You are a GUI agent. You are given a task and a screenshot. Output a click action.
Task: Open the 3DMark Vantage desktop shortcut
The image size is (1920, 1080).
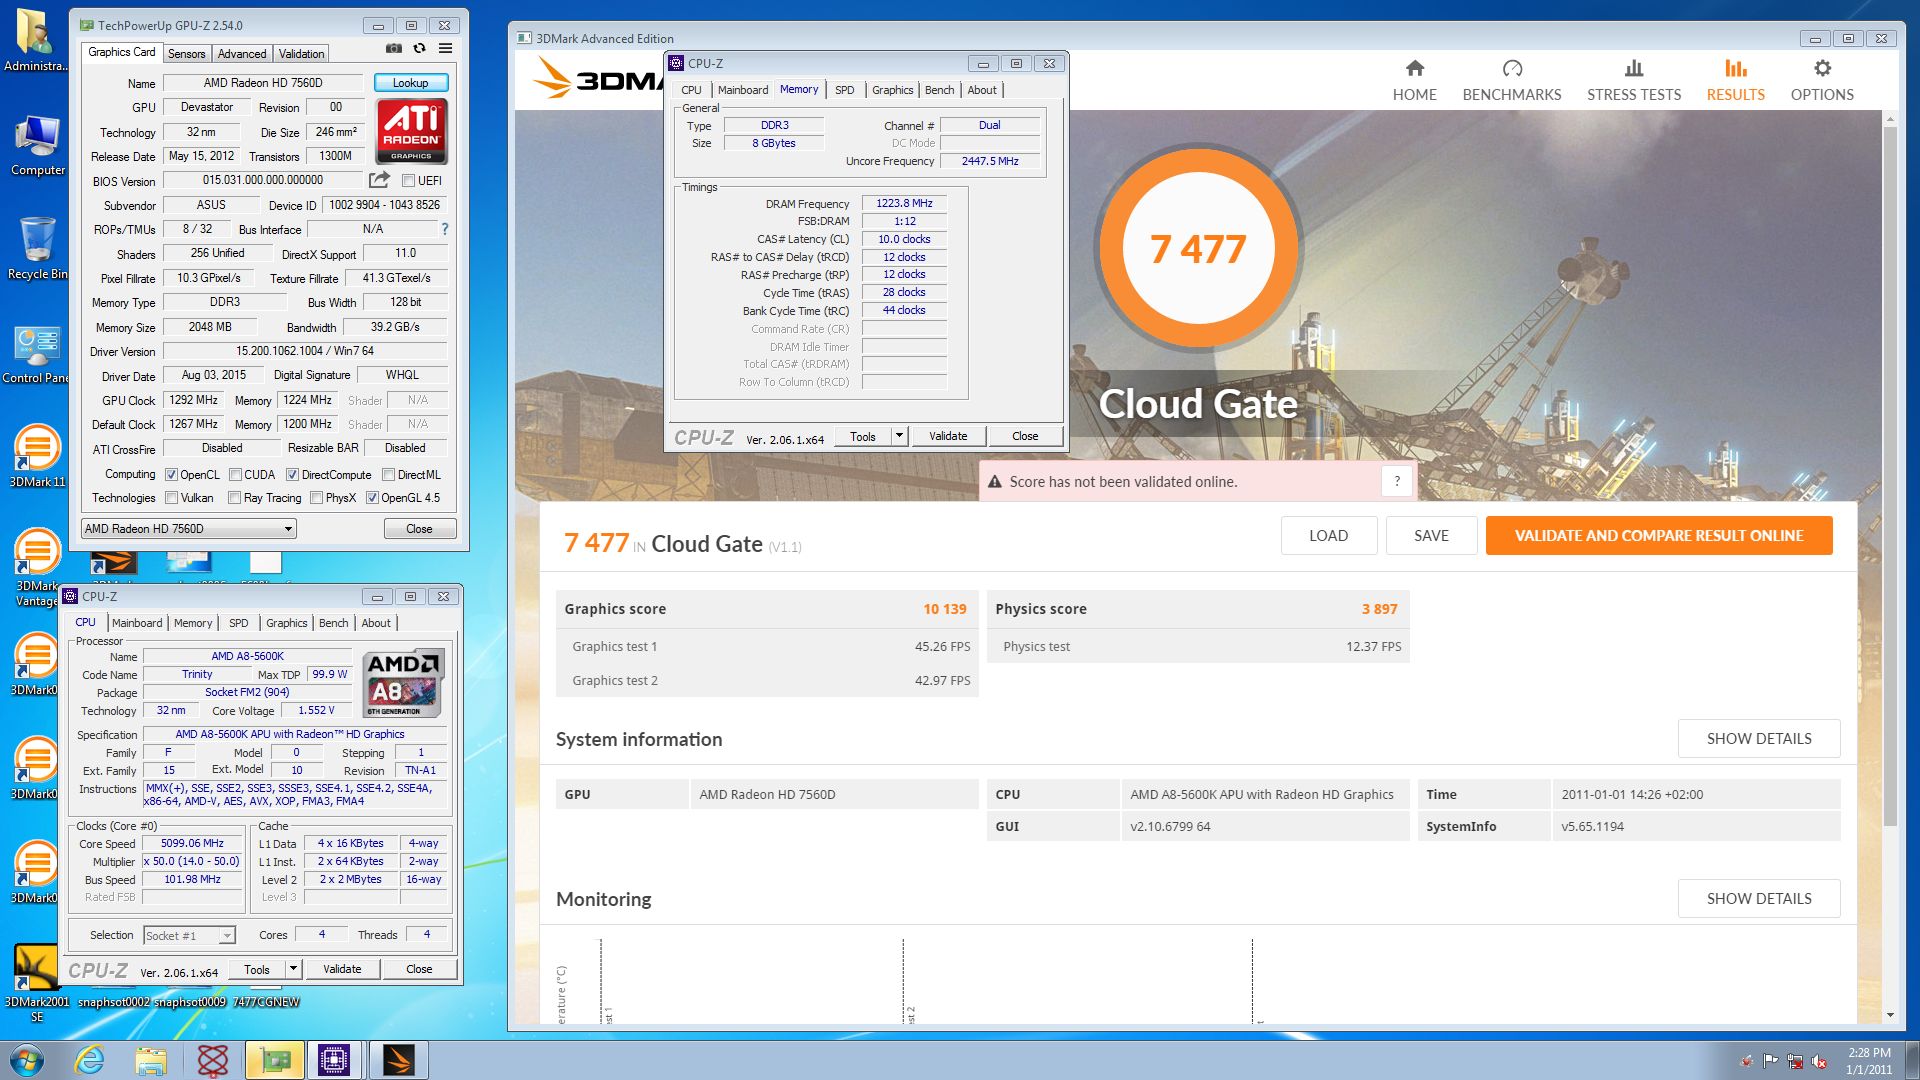[x=37, y=567]
